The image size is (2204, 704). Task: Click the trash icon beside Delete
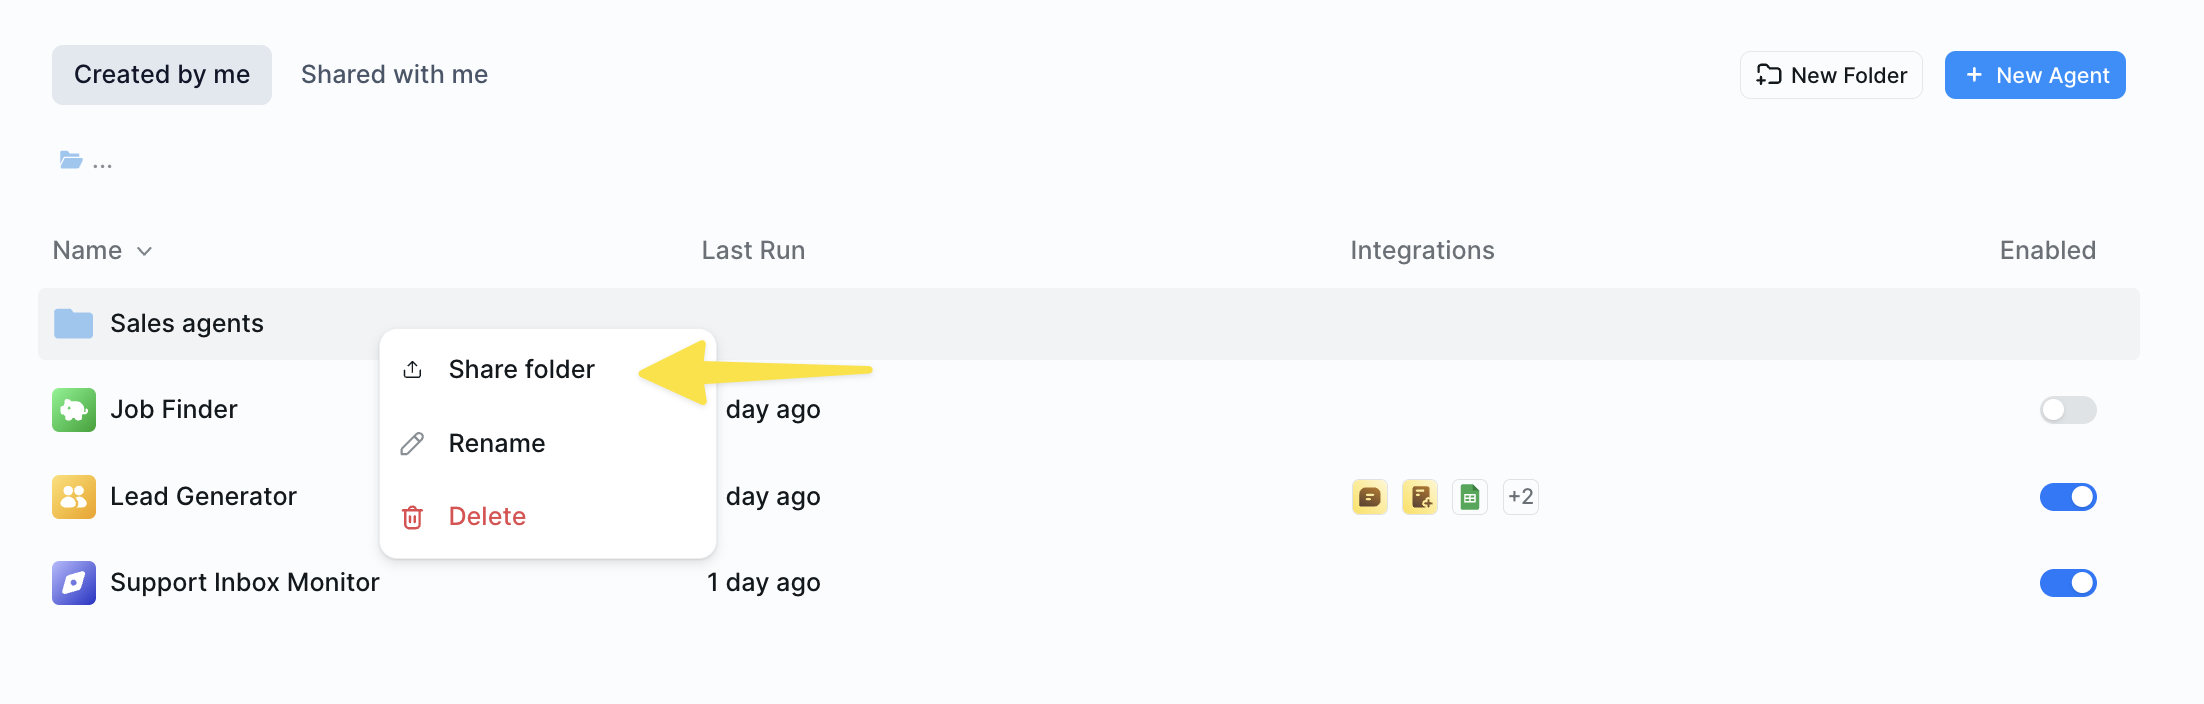[x=412, y=516]
